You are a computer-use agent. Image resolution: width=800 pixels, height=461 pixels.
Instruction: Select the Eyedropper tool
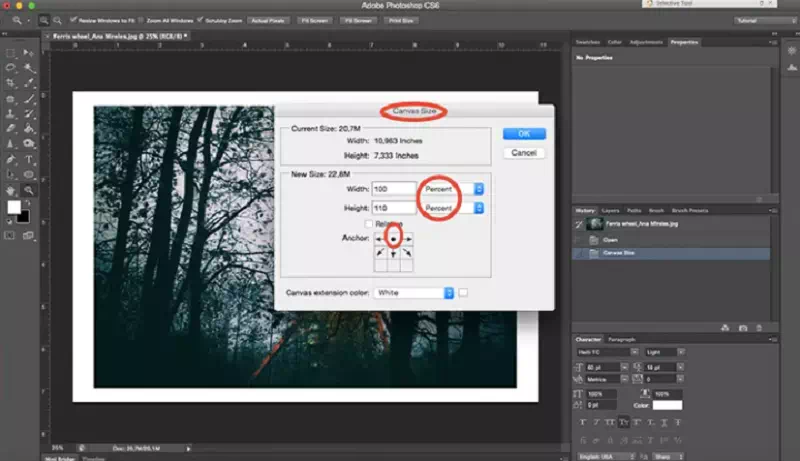pyautogui.click(x=29, y=83)
